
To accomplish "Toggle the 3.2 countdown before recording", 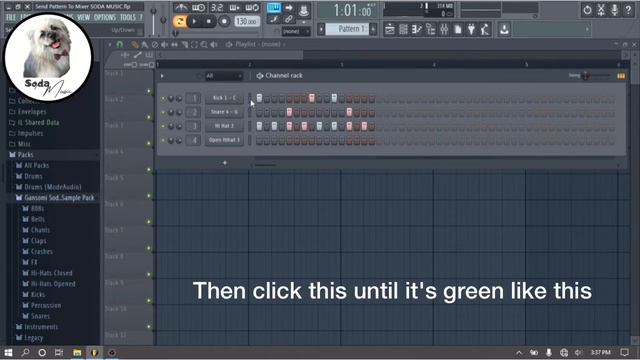I will (x=217, y=7).
